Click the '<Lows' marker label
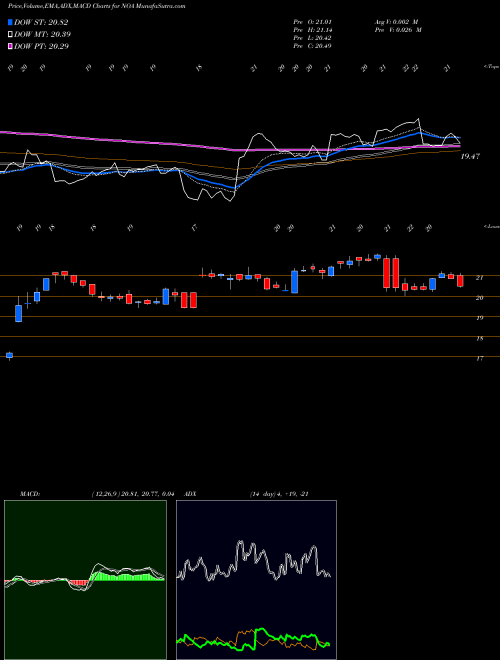Screen dimensions: 500x660 click(x=491, y=226)
